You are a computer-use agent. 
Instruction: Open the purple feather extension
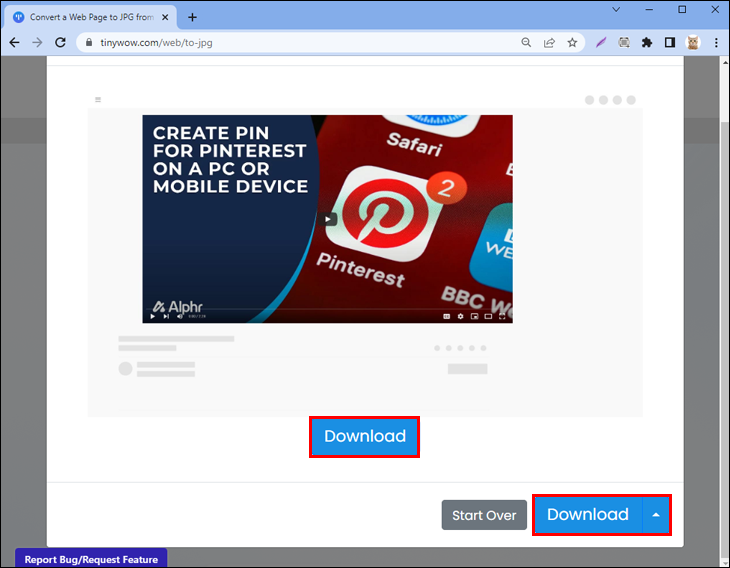601,43
